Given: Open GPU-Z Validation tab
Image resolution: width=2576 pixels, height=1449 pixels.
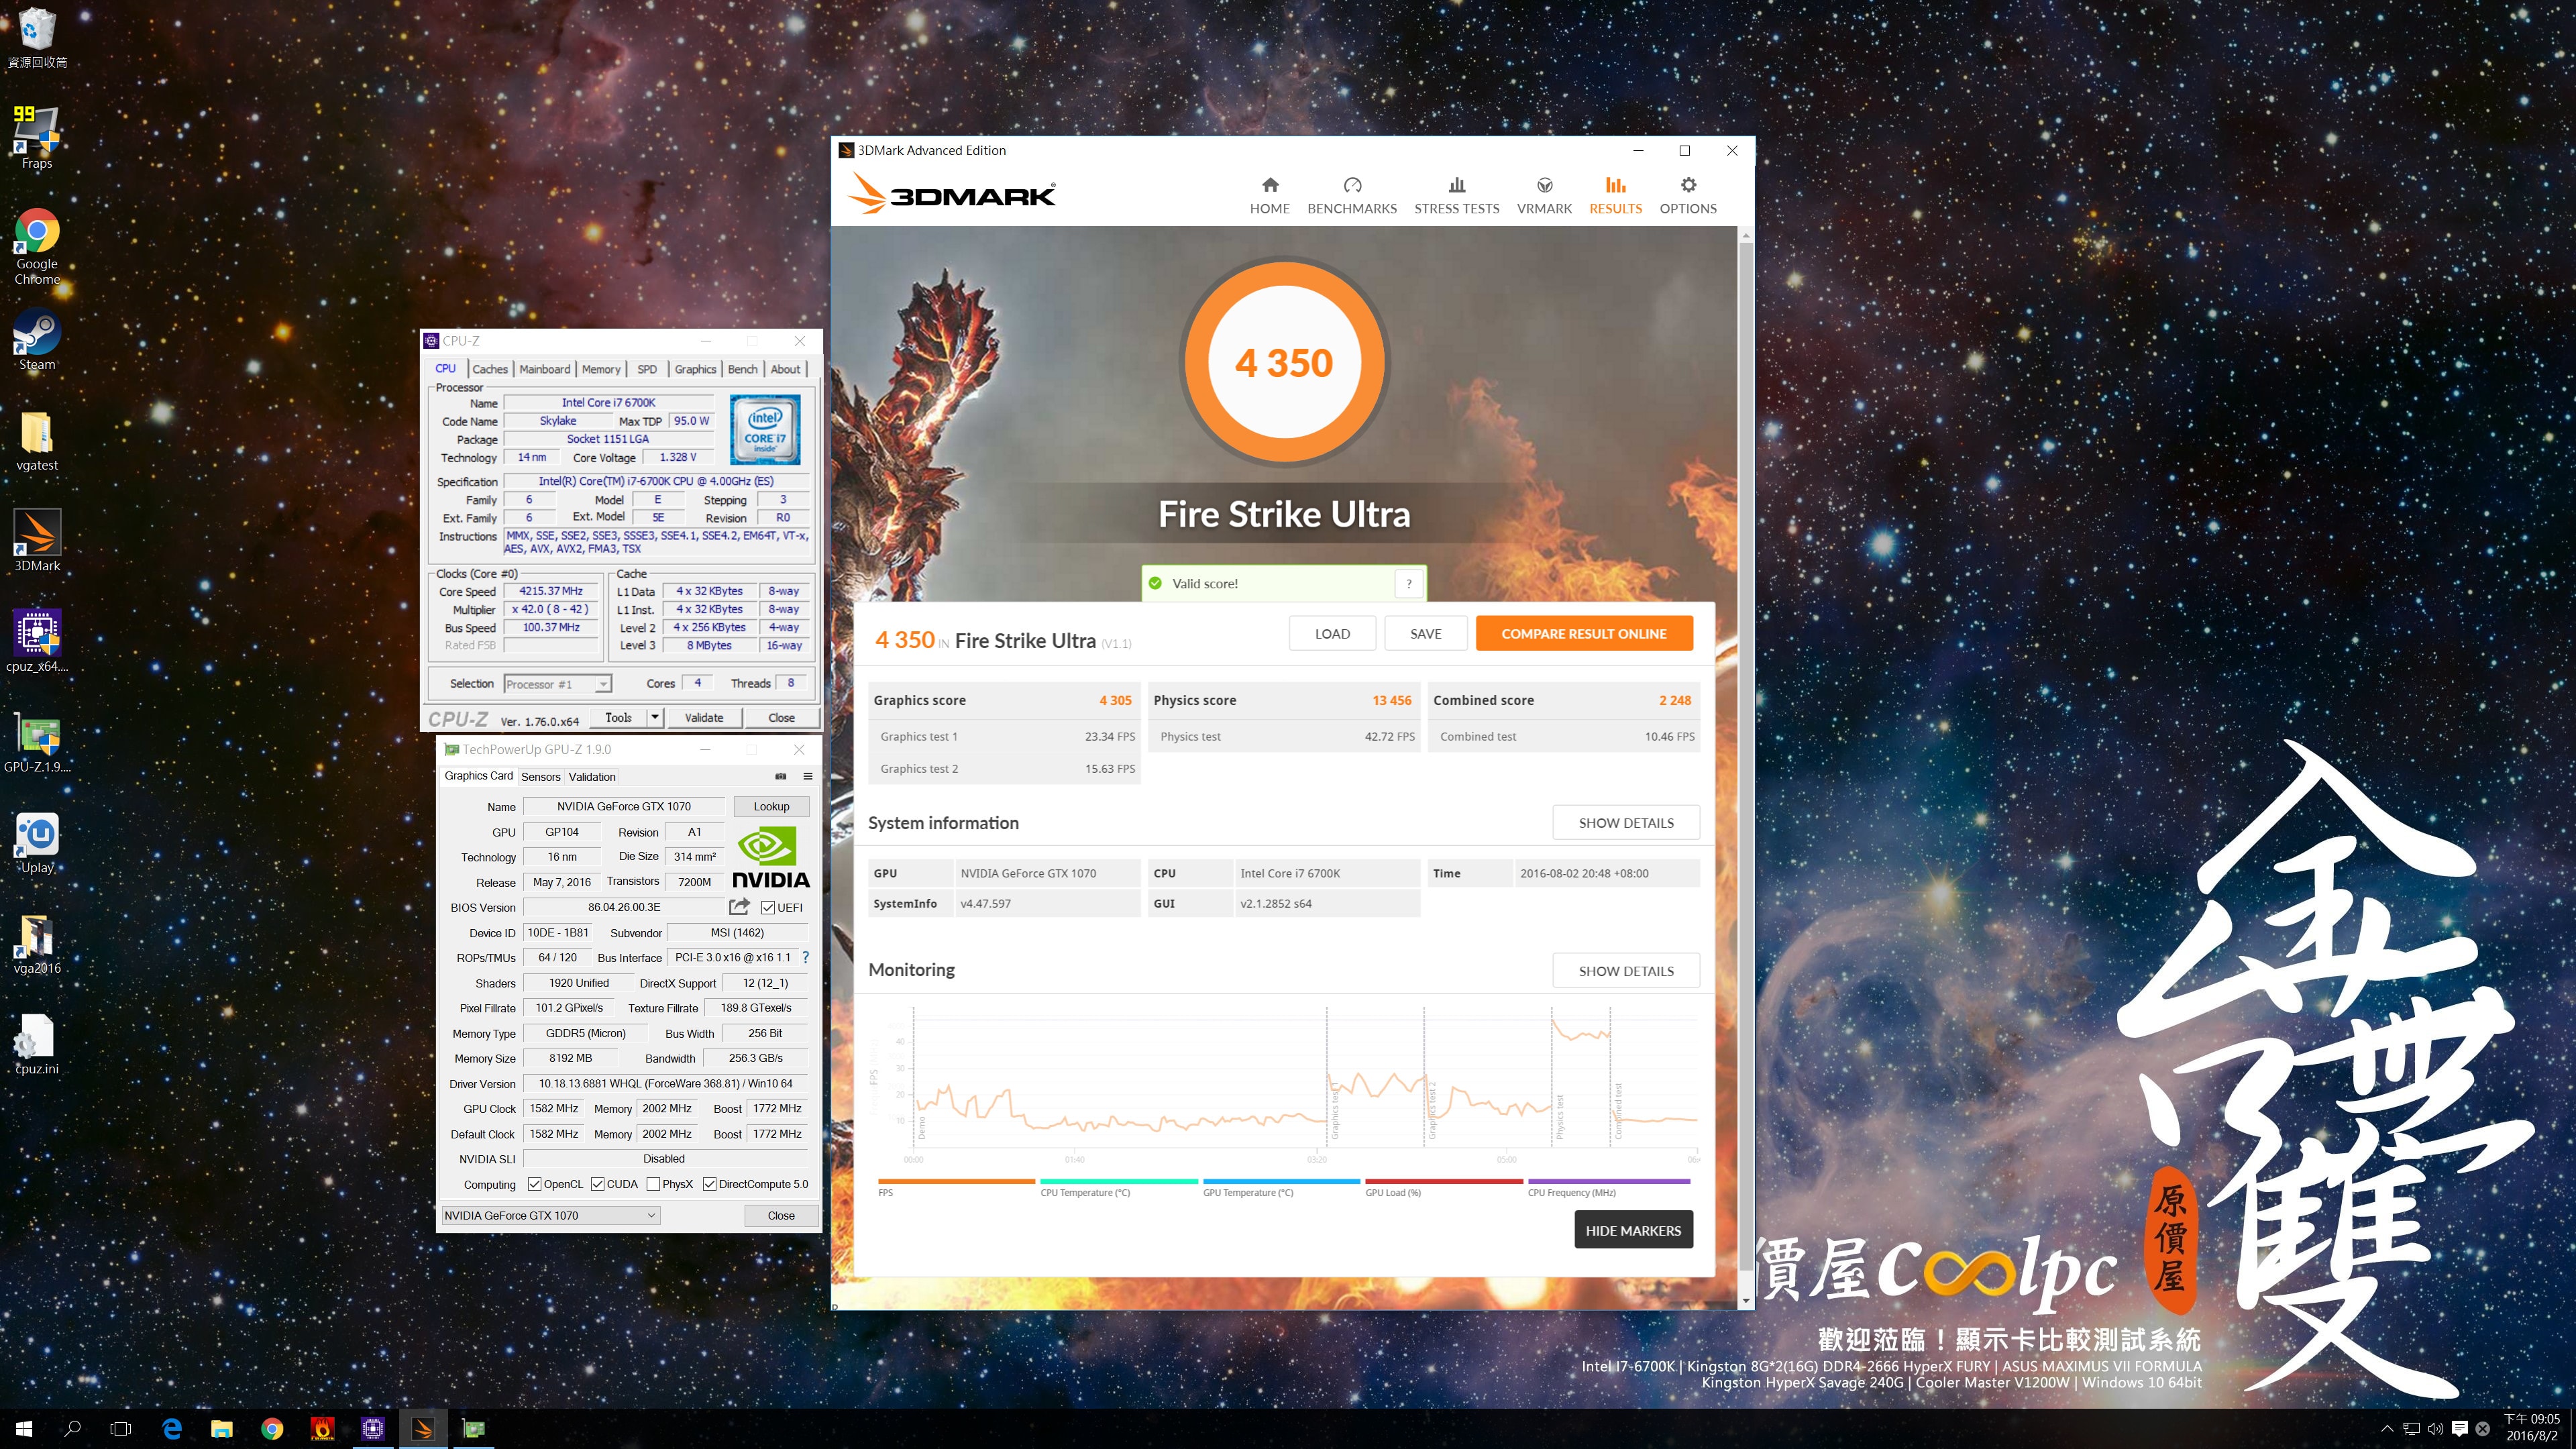Looking at the screenshot, I should click(592, 776).
